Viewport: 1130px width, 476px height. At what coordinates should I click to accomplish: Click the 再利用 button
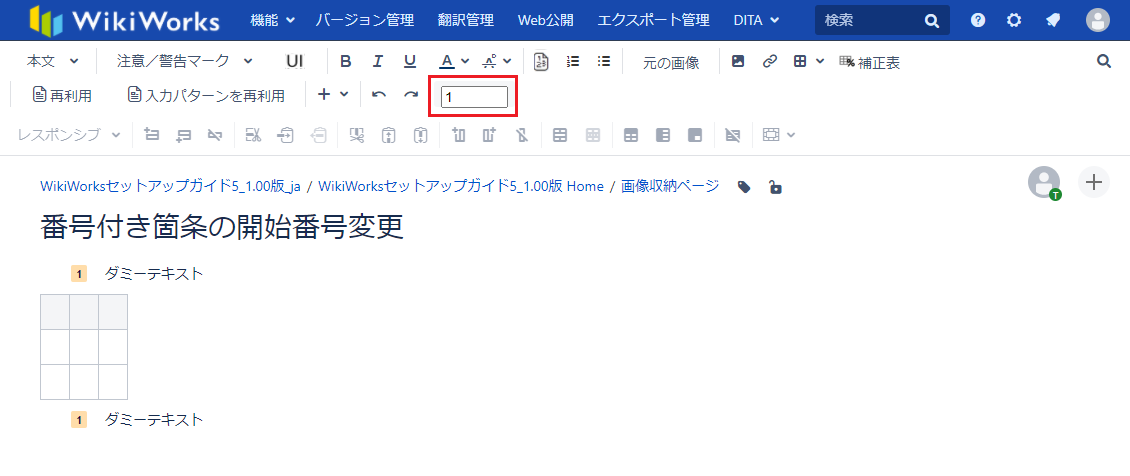point(62,95)
